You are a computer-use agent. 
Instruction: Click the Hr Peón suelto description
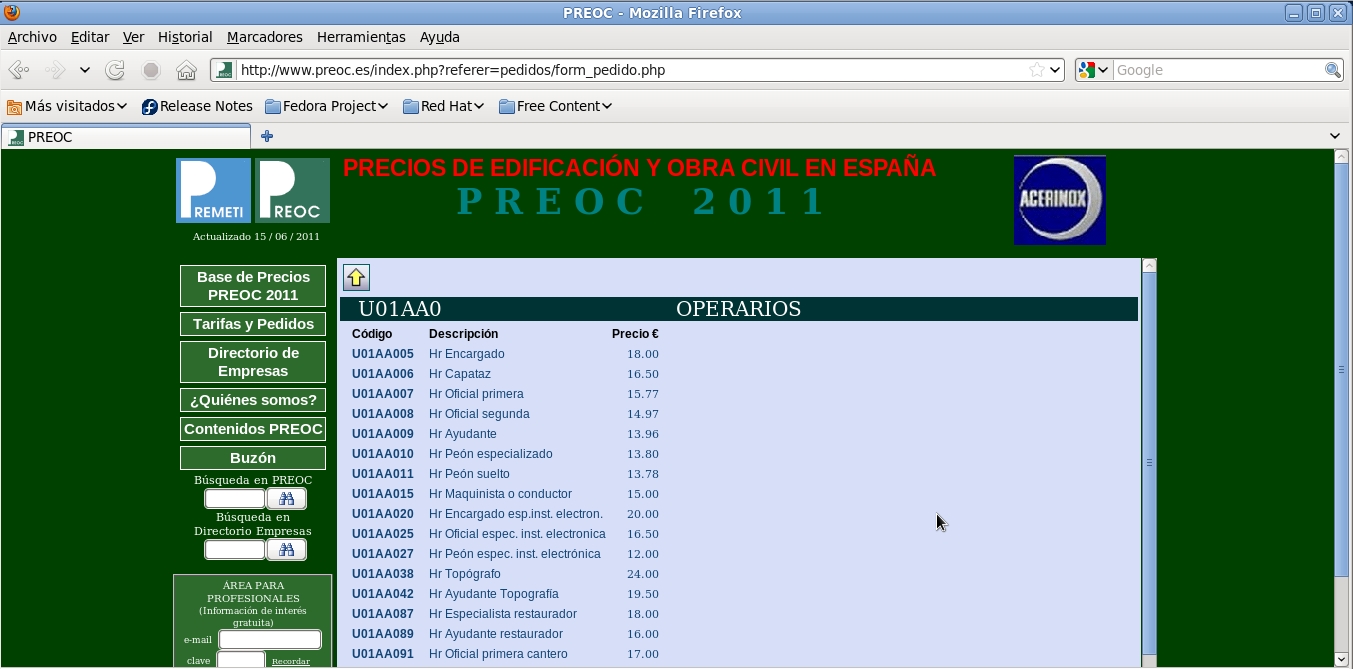(469, 474)
